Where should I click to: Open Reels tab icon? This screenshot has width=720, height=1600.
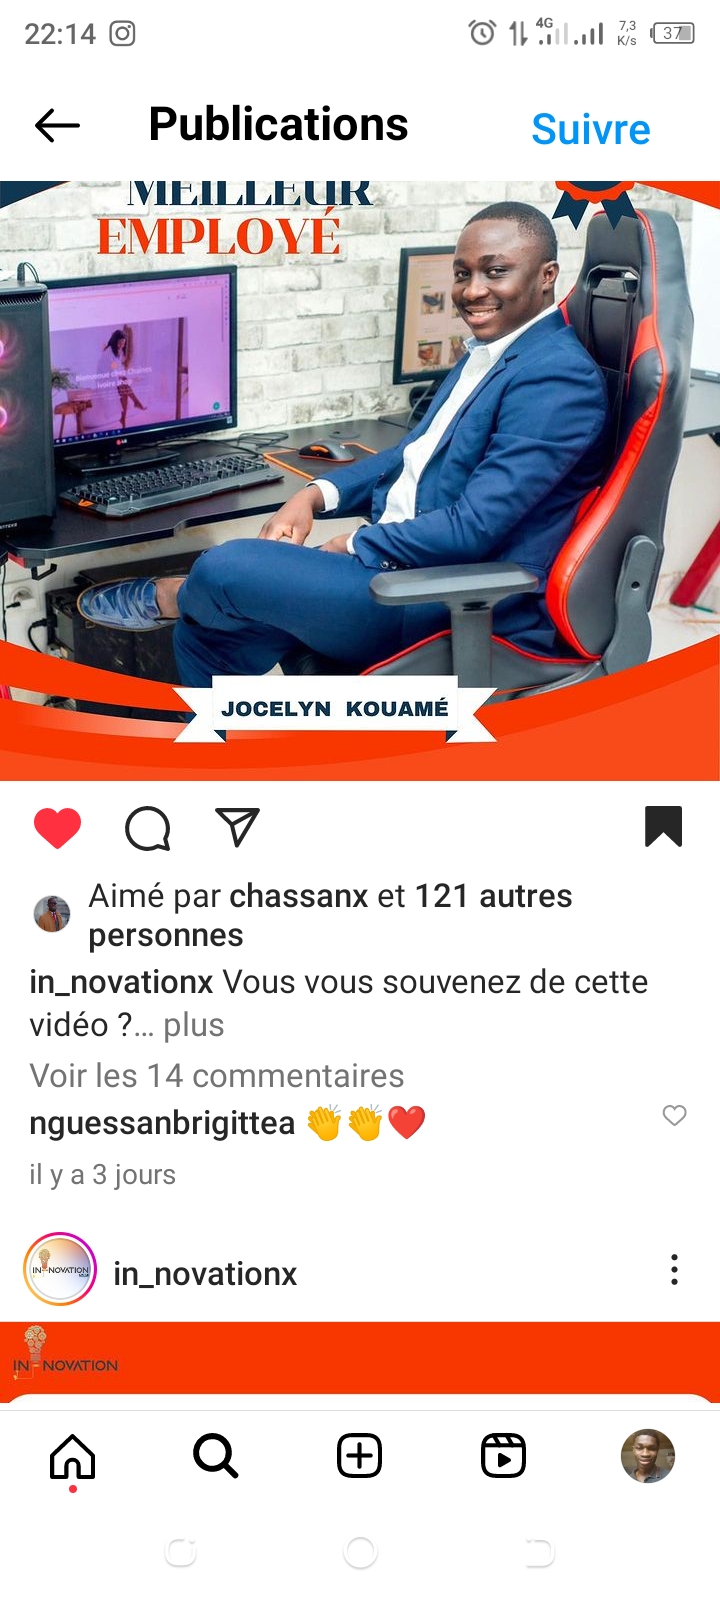(503, 1456)
